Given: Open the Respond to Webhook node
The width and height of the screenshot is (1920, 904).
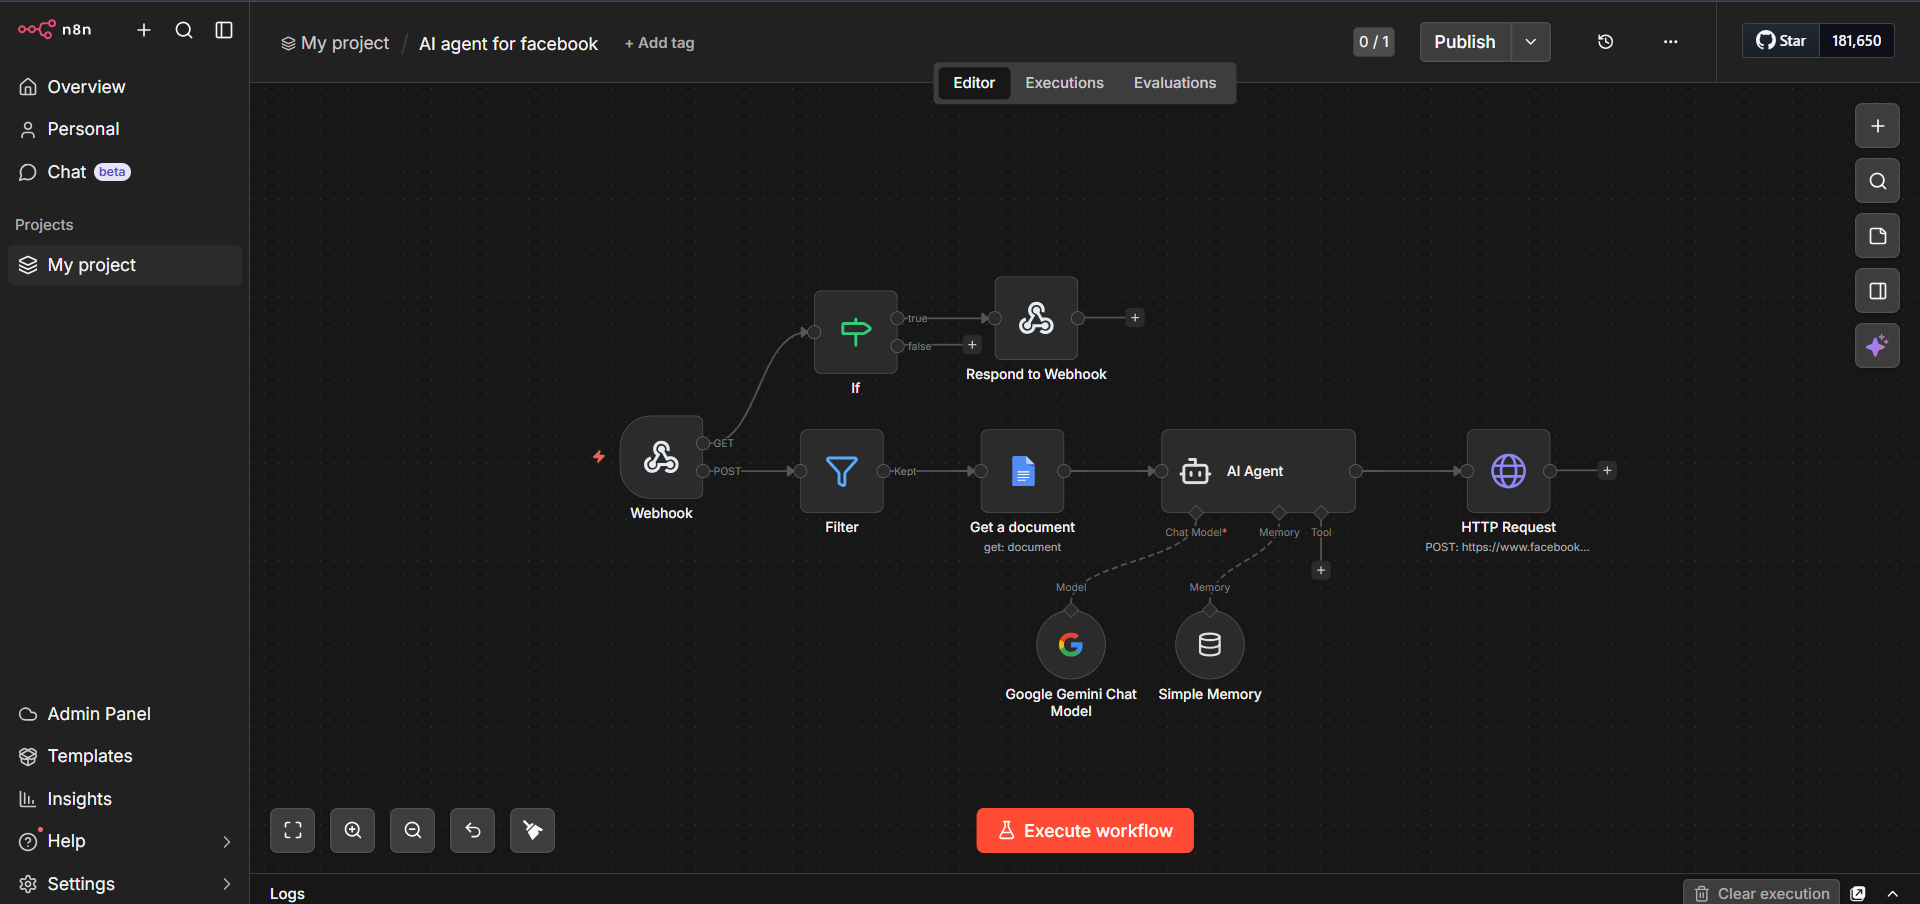Looking at the screenshot, I should pyautogui.click(x=1035, y=318).
